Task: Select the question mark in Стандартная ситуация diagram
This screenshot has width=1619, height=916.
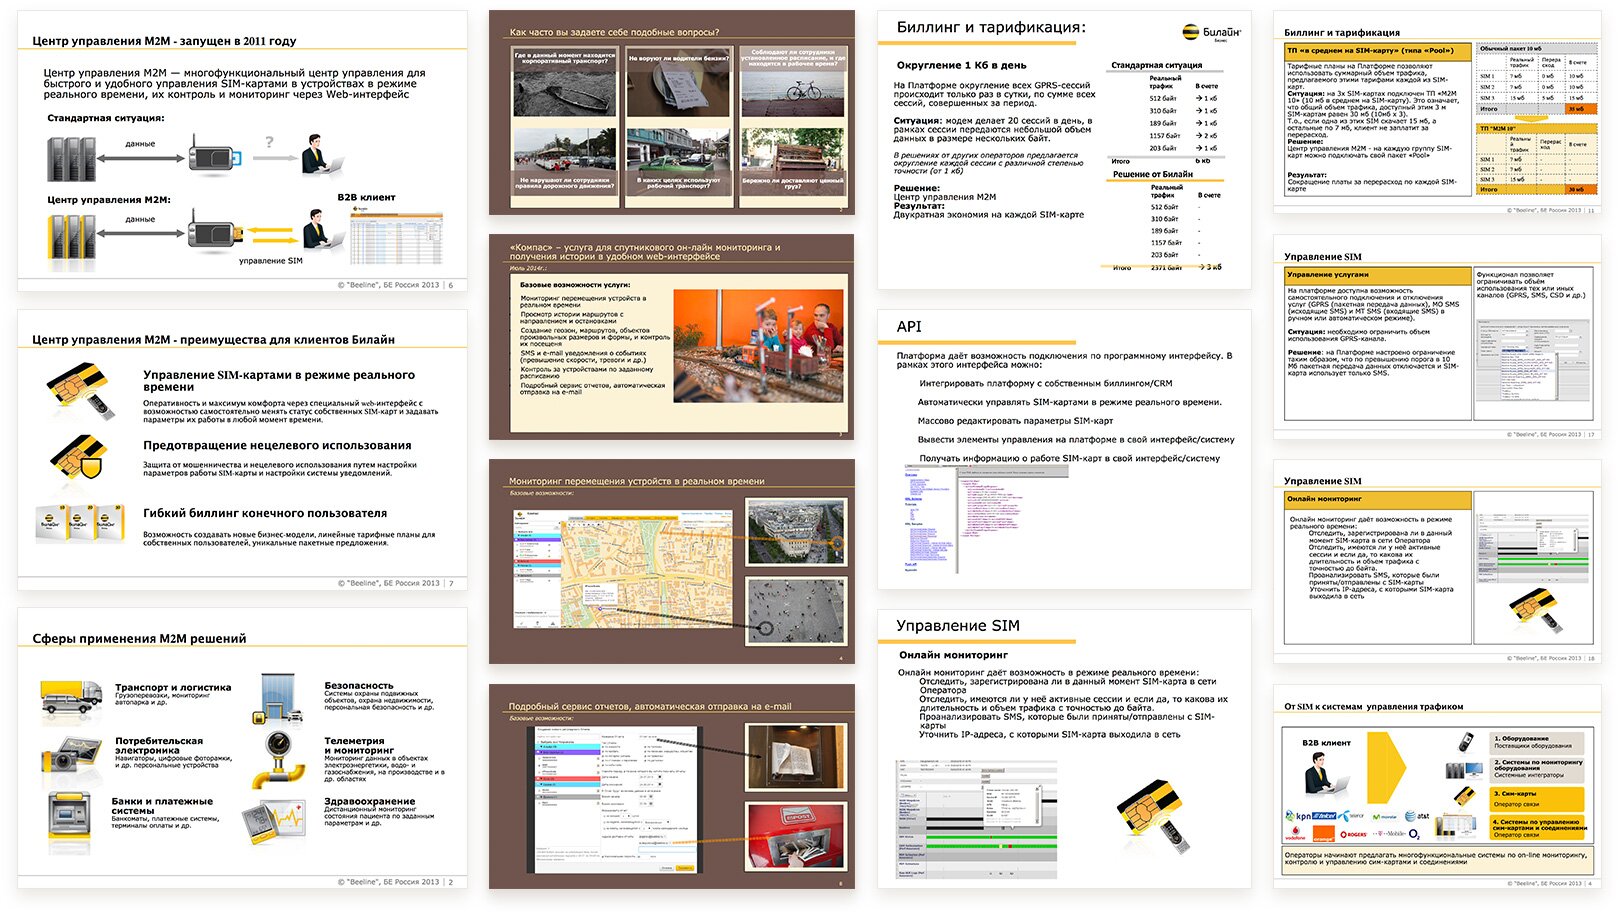Action: click(269, 143)
